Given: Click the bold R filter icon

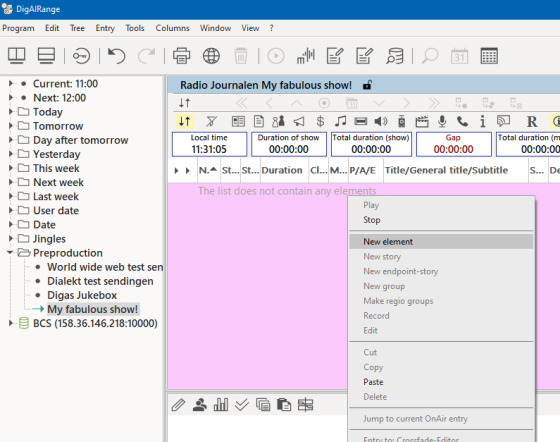Looking at the screenshot, I should (x=532, y=122).
